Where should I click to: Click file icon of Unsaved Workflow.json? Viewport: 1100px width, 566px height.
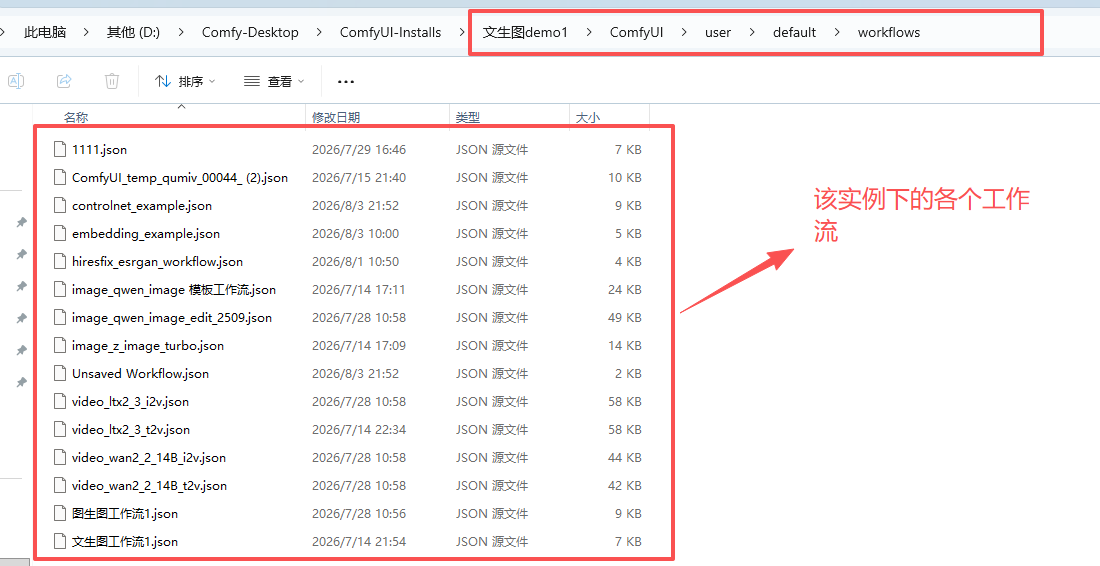(60, 374)
